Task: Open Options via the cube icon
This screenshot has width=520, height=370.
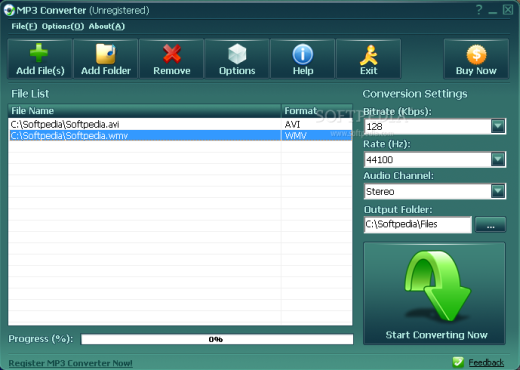Action: 237,54
